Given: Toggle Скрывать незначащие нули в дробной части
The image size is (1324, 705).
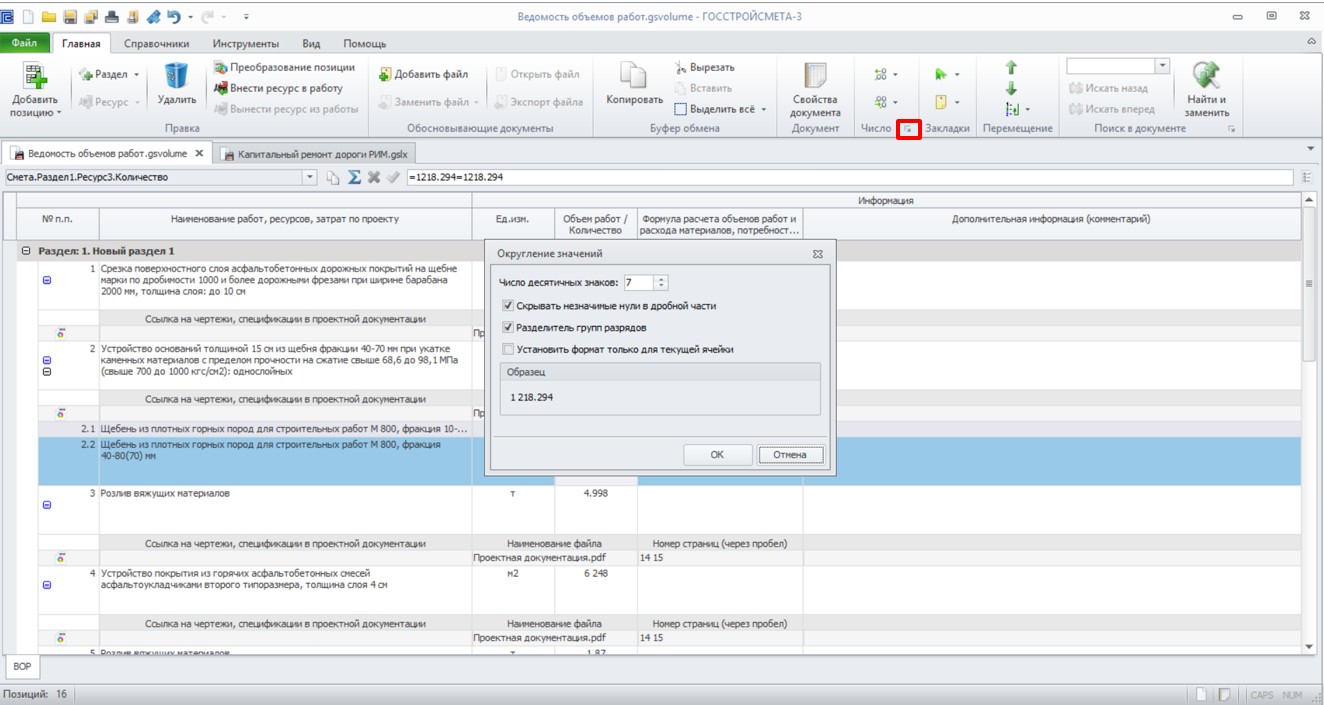Looking at the screenshot, I should point(508,306).
